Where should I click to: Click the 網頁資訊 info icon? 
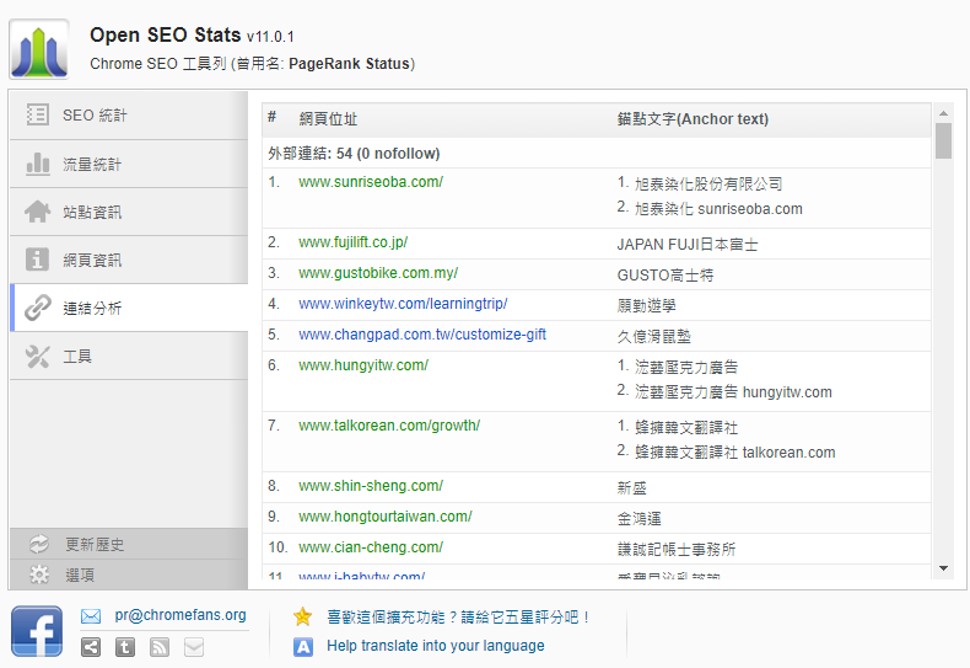[x=37, y=260]
